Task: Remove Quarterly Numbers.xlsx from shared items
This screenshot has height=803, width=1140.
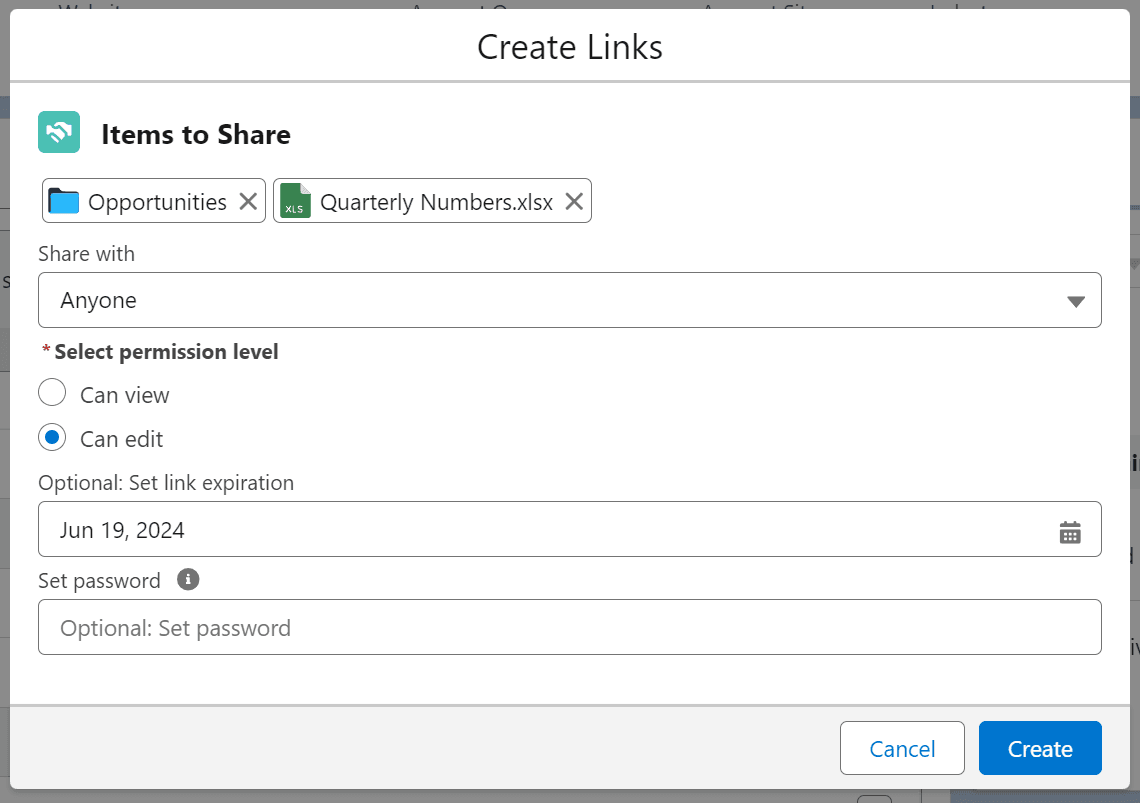Action: (x=574, y=201)
